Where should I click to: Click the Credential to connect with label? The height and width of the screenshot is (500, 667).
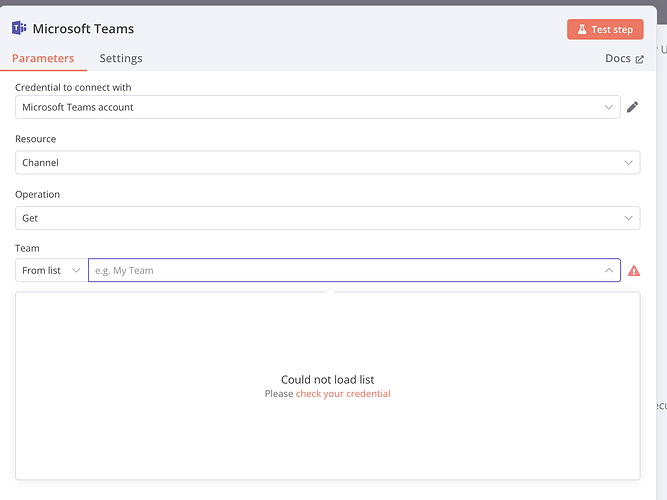point(73,87)
